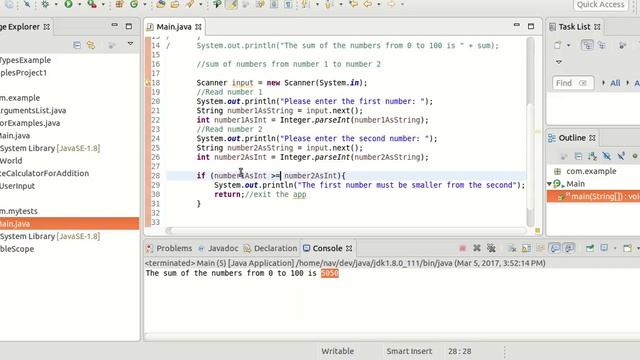
Task: Expand the Task List view menu triangle
Action: (x=559, y=62)
